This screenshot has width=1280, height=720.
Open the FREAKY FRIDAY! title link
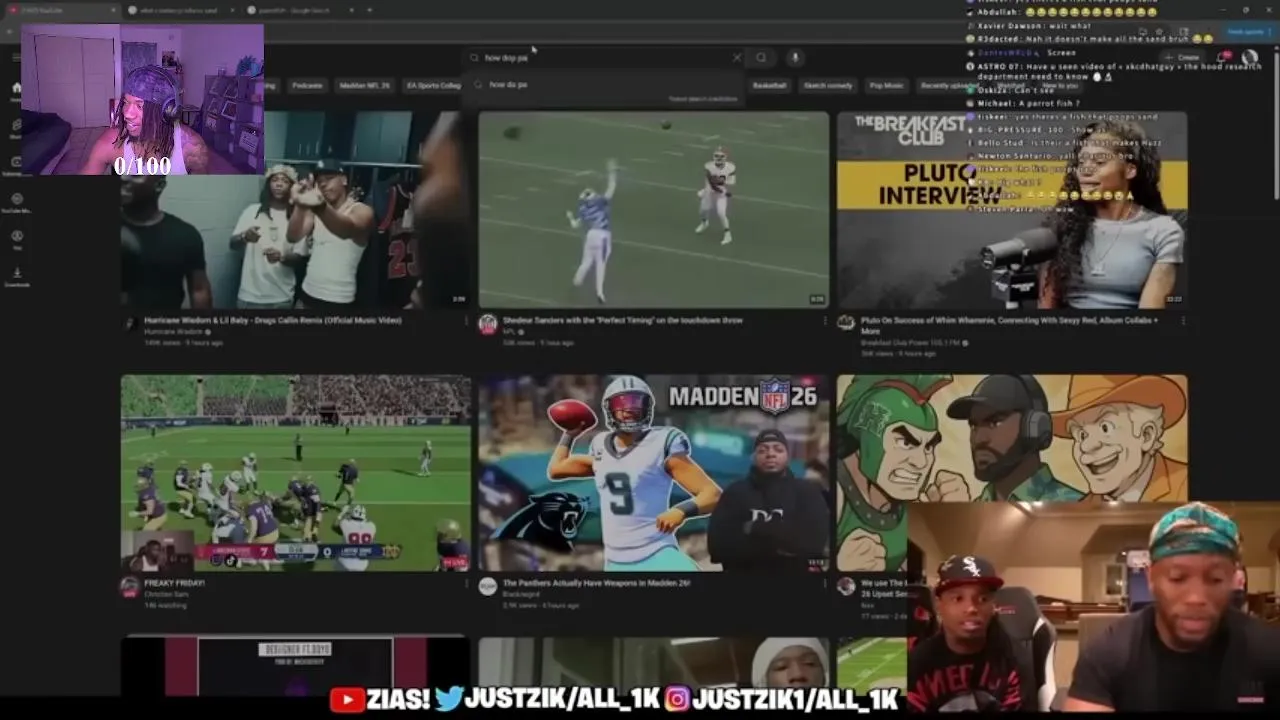coord(174,583)
